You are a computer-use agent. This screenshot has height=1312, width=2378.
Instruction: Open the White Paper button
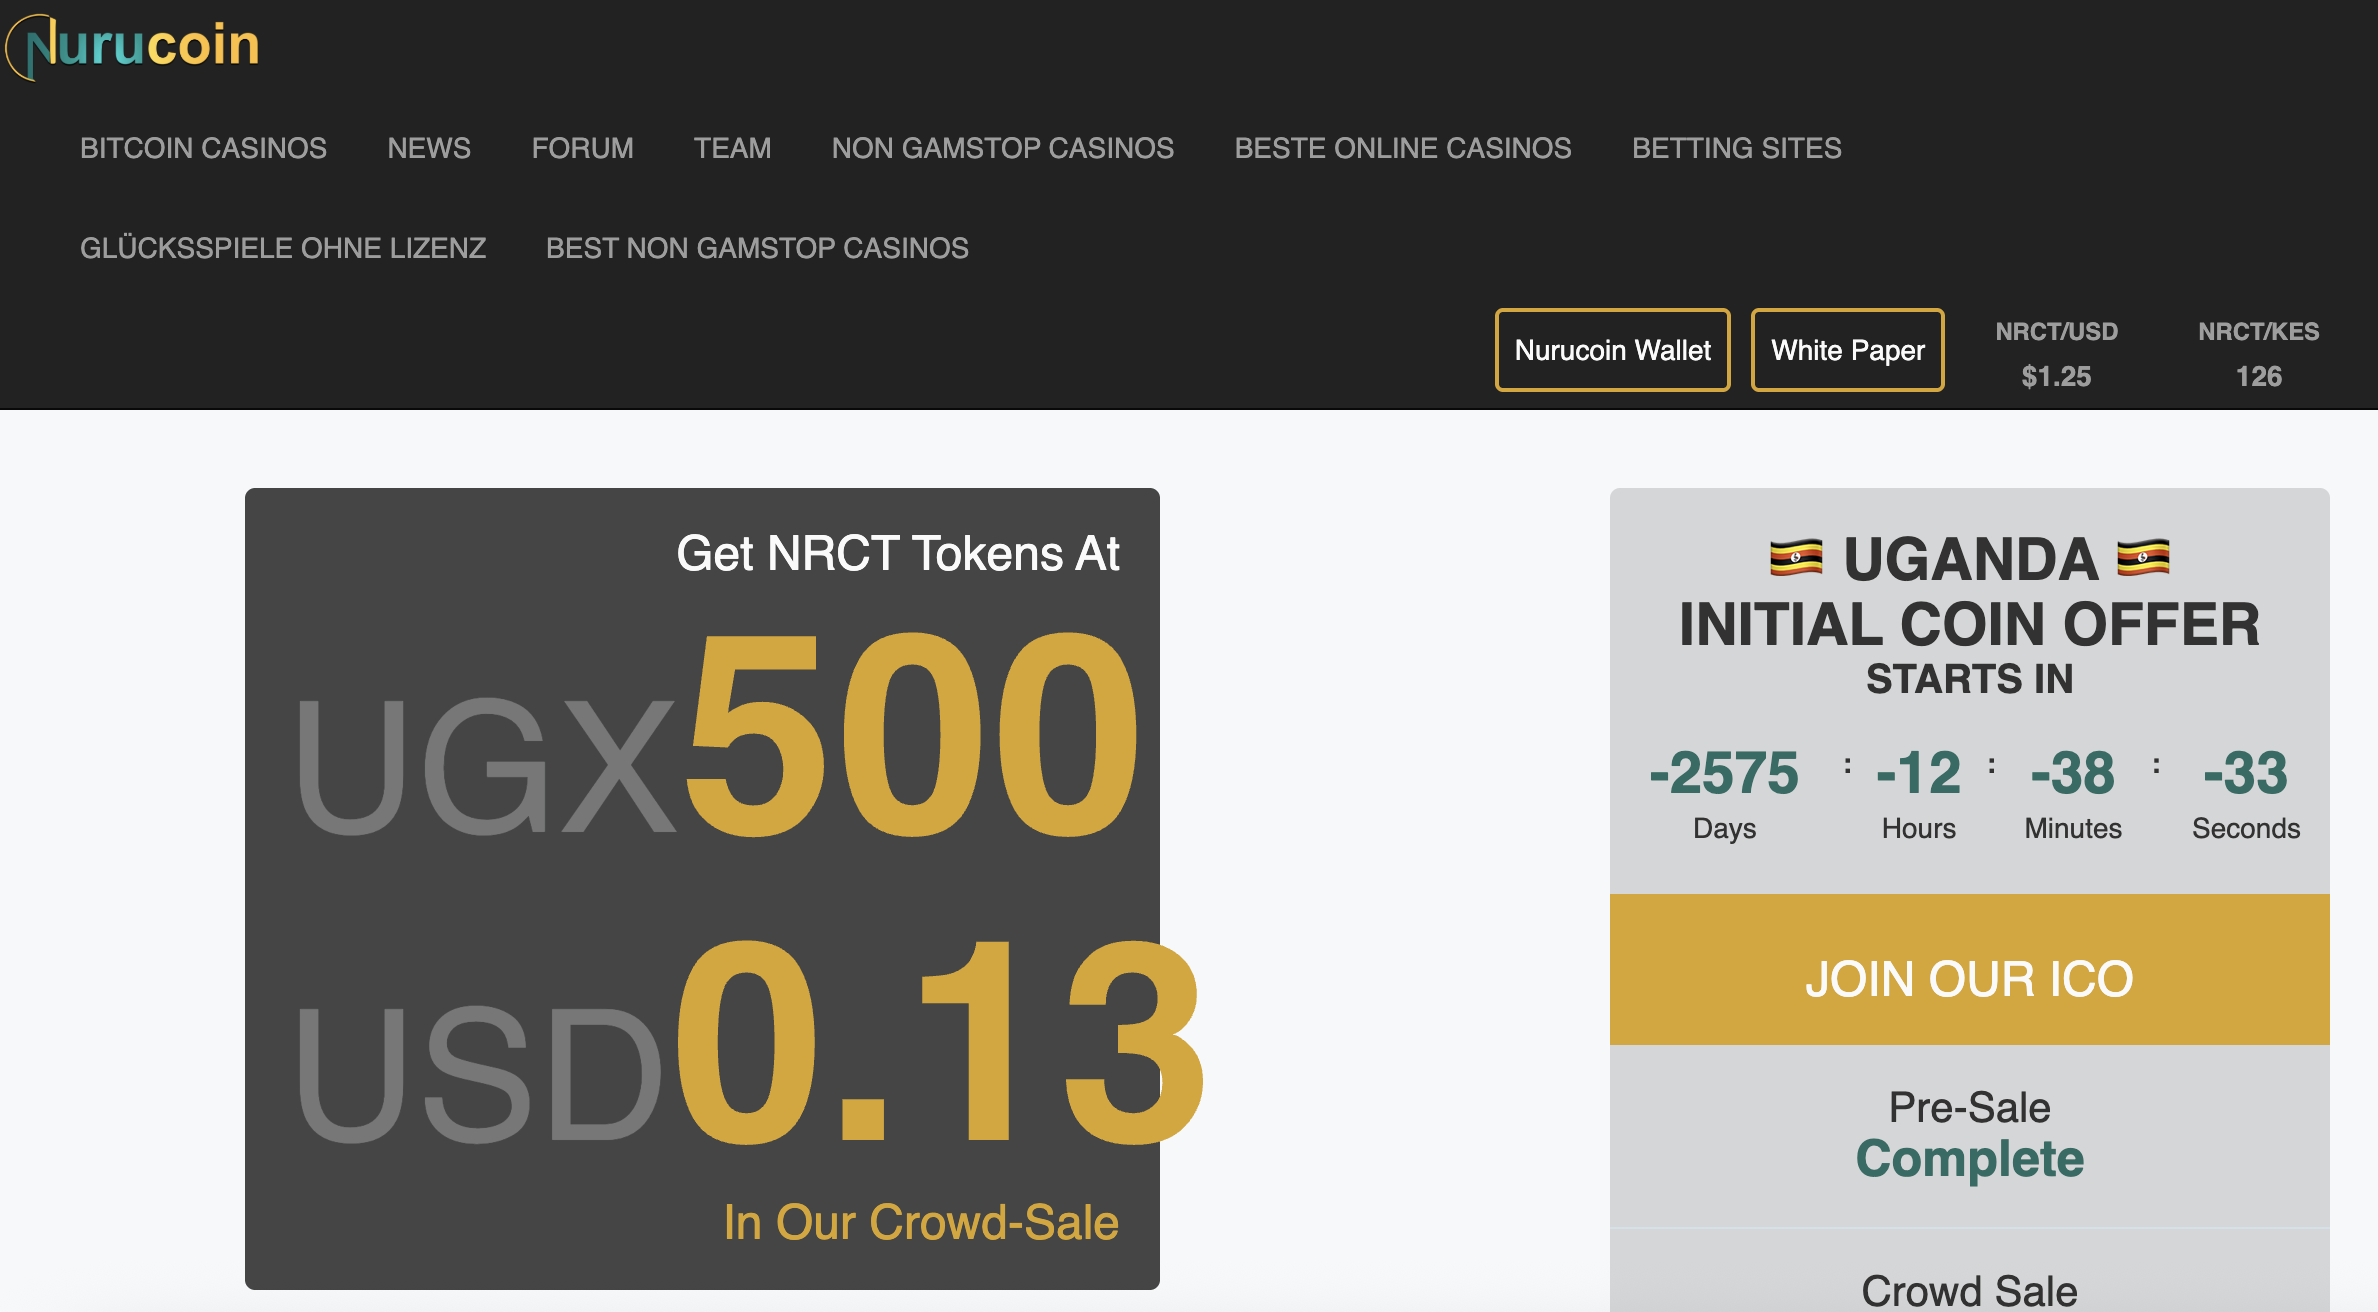[x=1847, y=350]
